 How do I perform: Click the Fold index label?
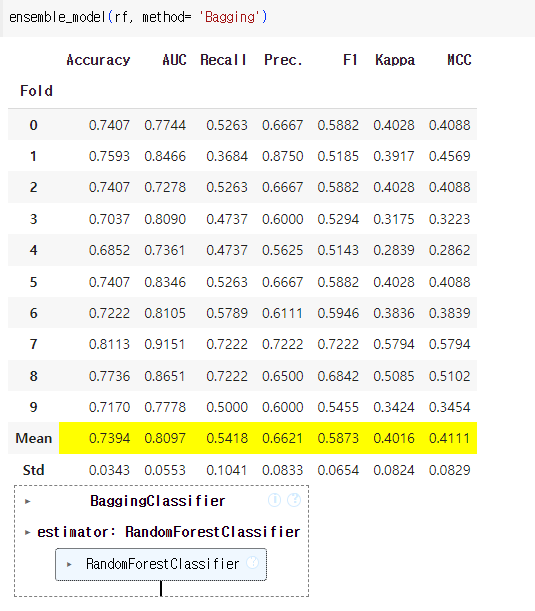click(x=36, y=91)
